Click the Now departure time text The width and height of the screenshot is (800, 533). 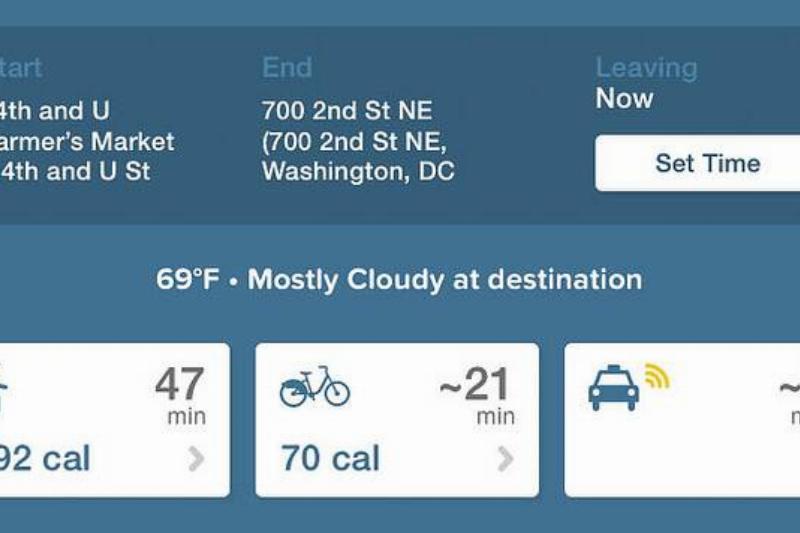coord(624,99)
